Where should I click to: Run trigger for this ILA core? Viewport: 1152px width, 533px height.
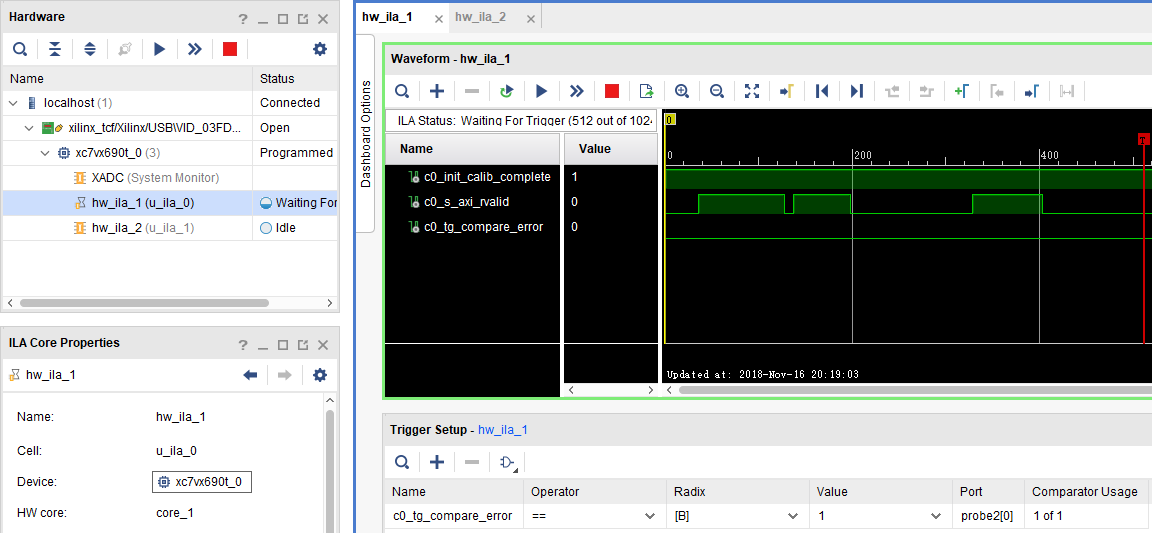point(541,91)
